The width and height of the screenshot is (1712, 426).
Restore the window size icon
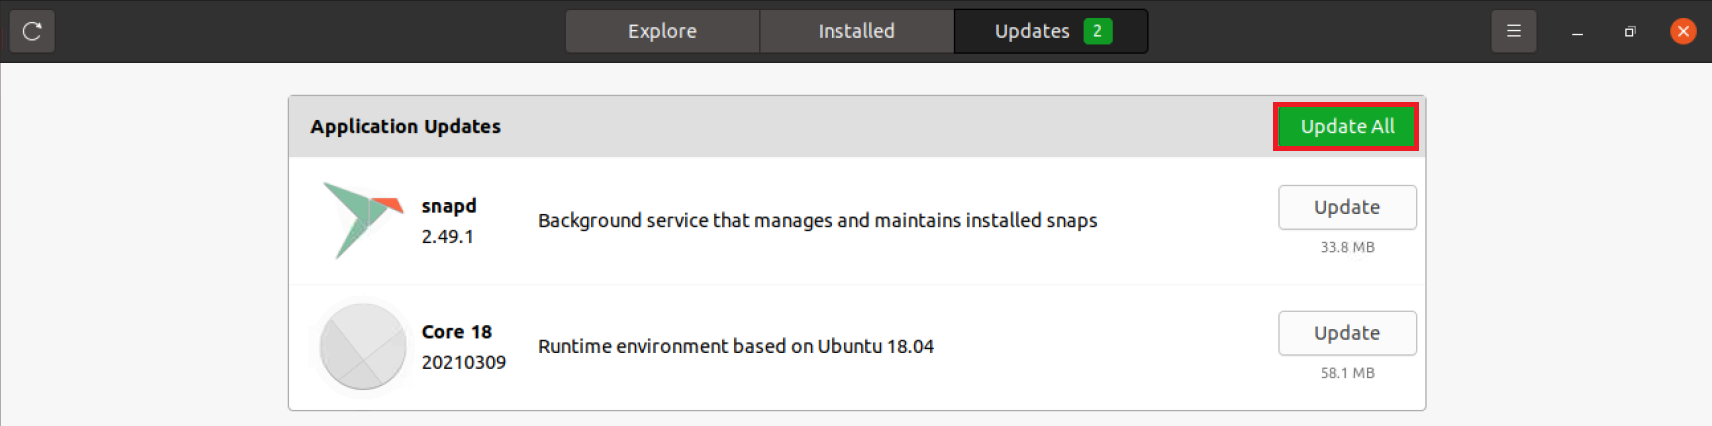tap(1630, 32)
